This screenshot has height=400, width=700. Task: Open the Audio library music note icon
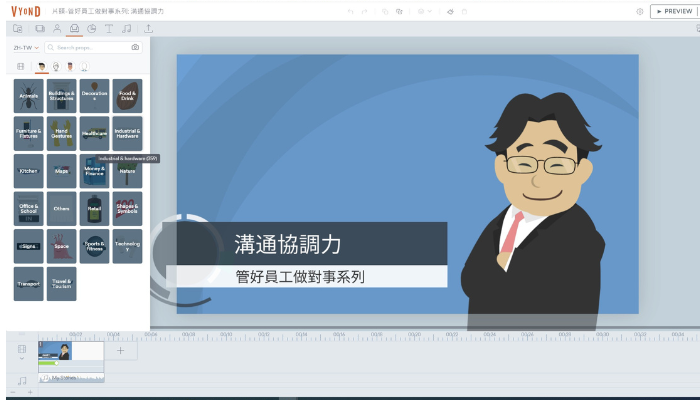pyautogui.click(x=126, y=29)
